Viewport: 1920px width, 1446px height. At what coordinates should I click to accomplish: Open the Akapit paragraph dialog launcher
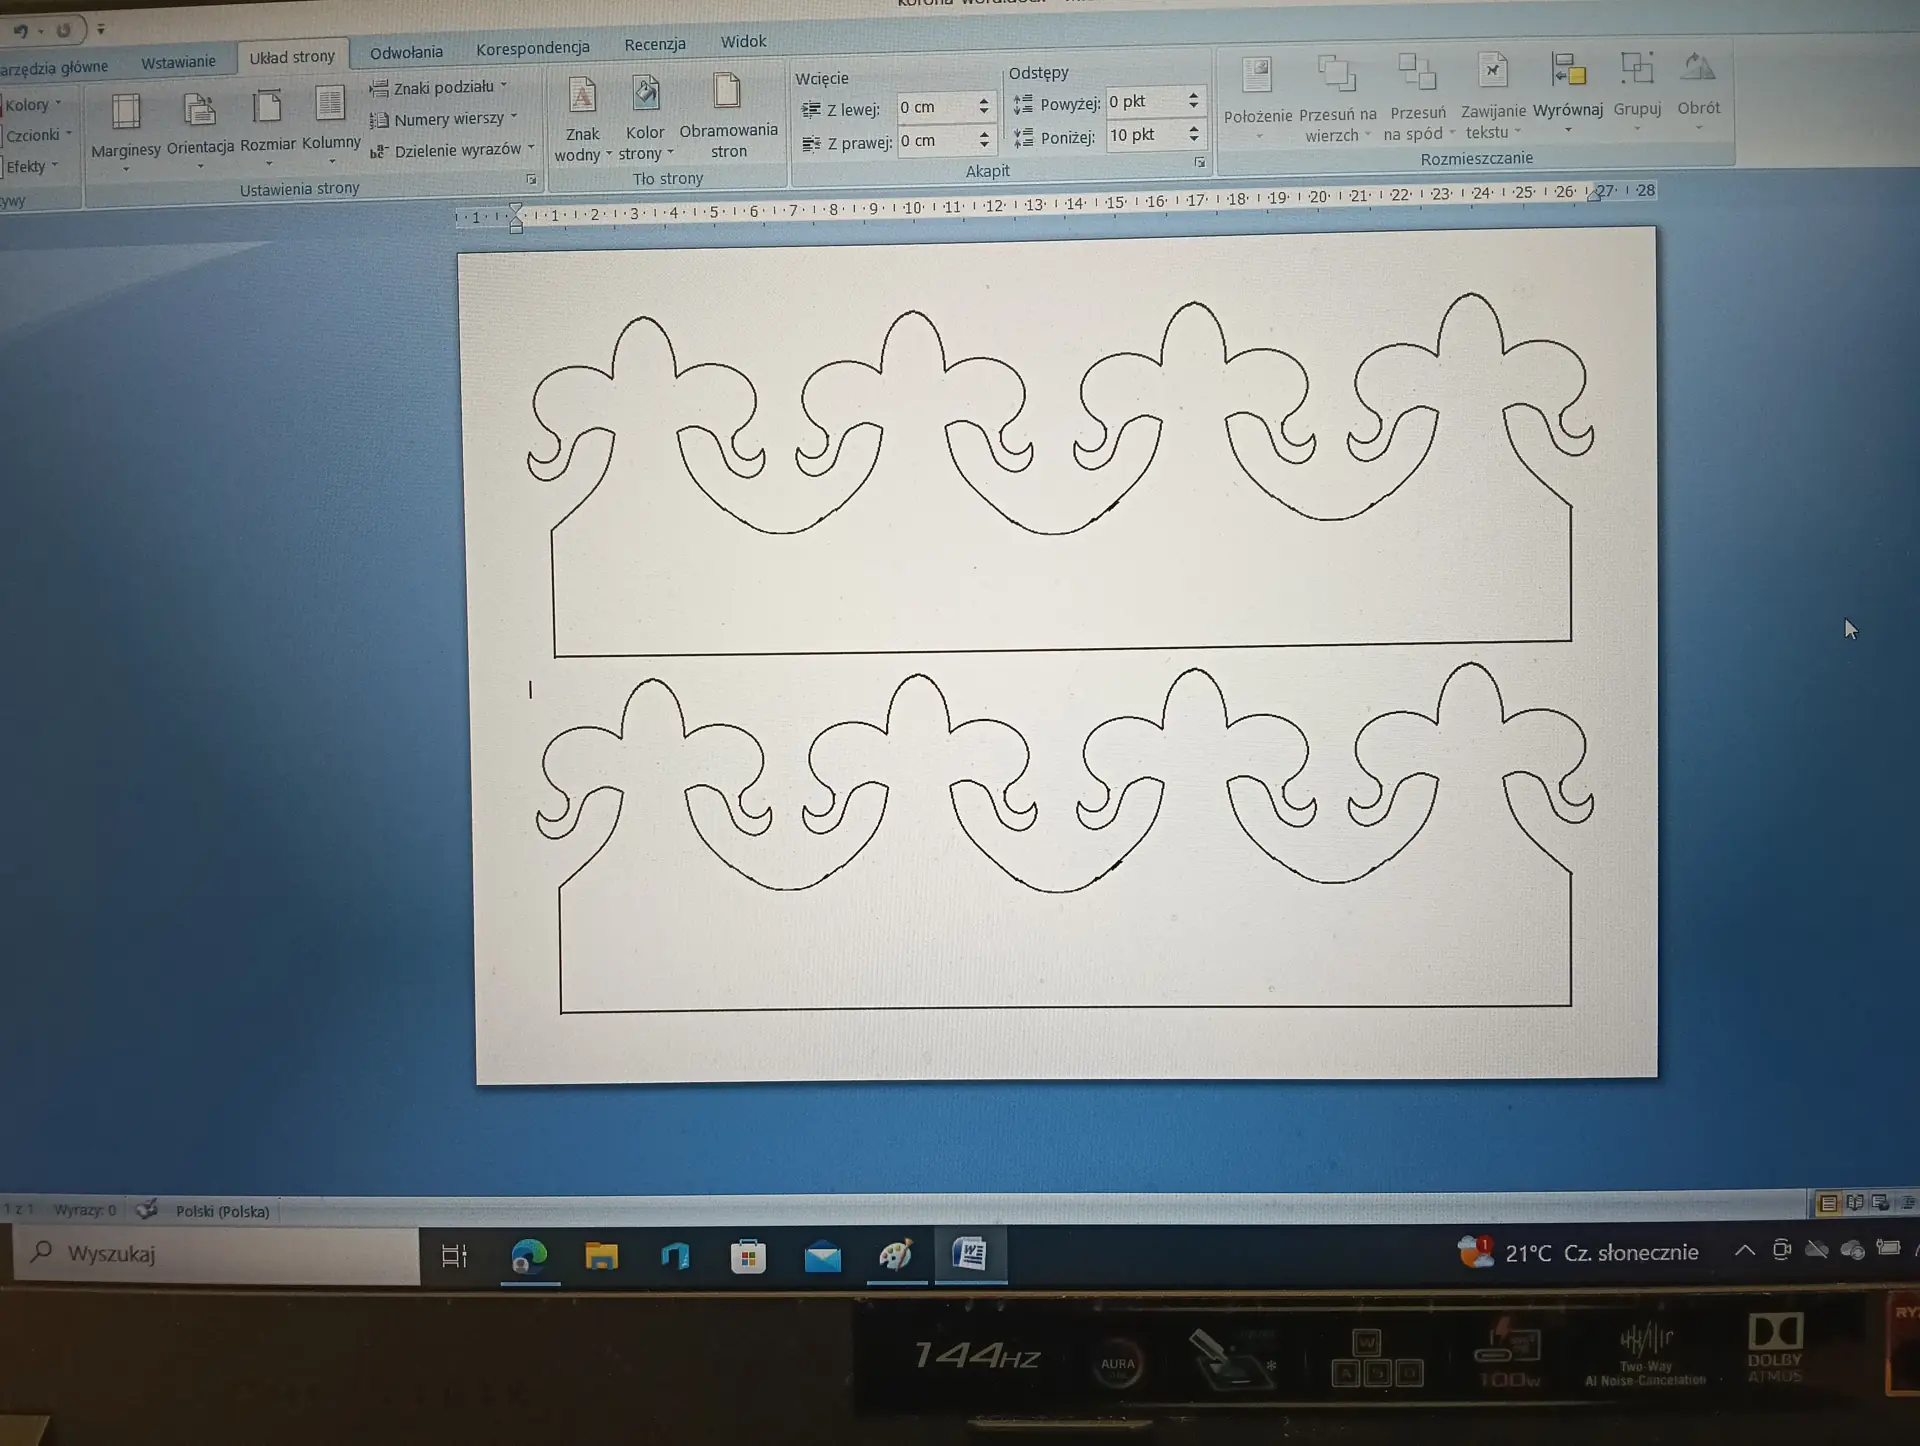pos(1199,162)
